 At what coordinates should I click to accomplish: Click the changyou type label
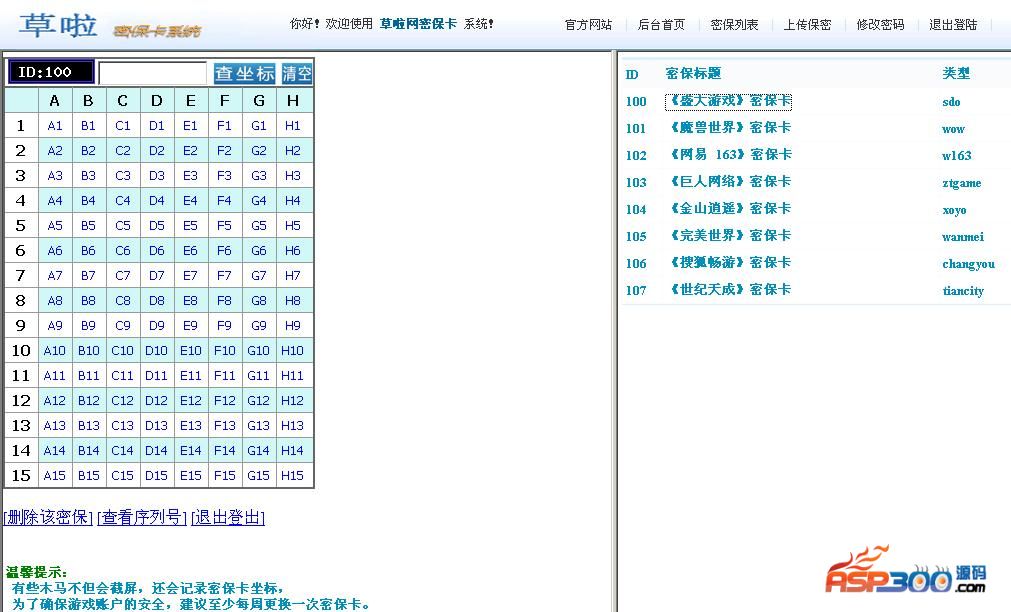click(968, 264)
